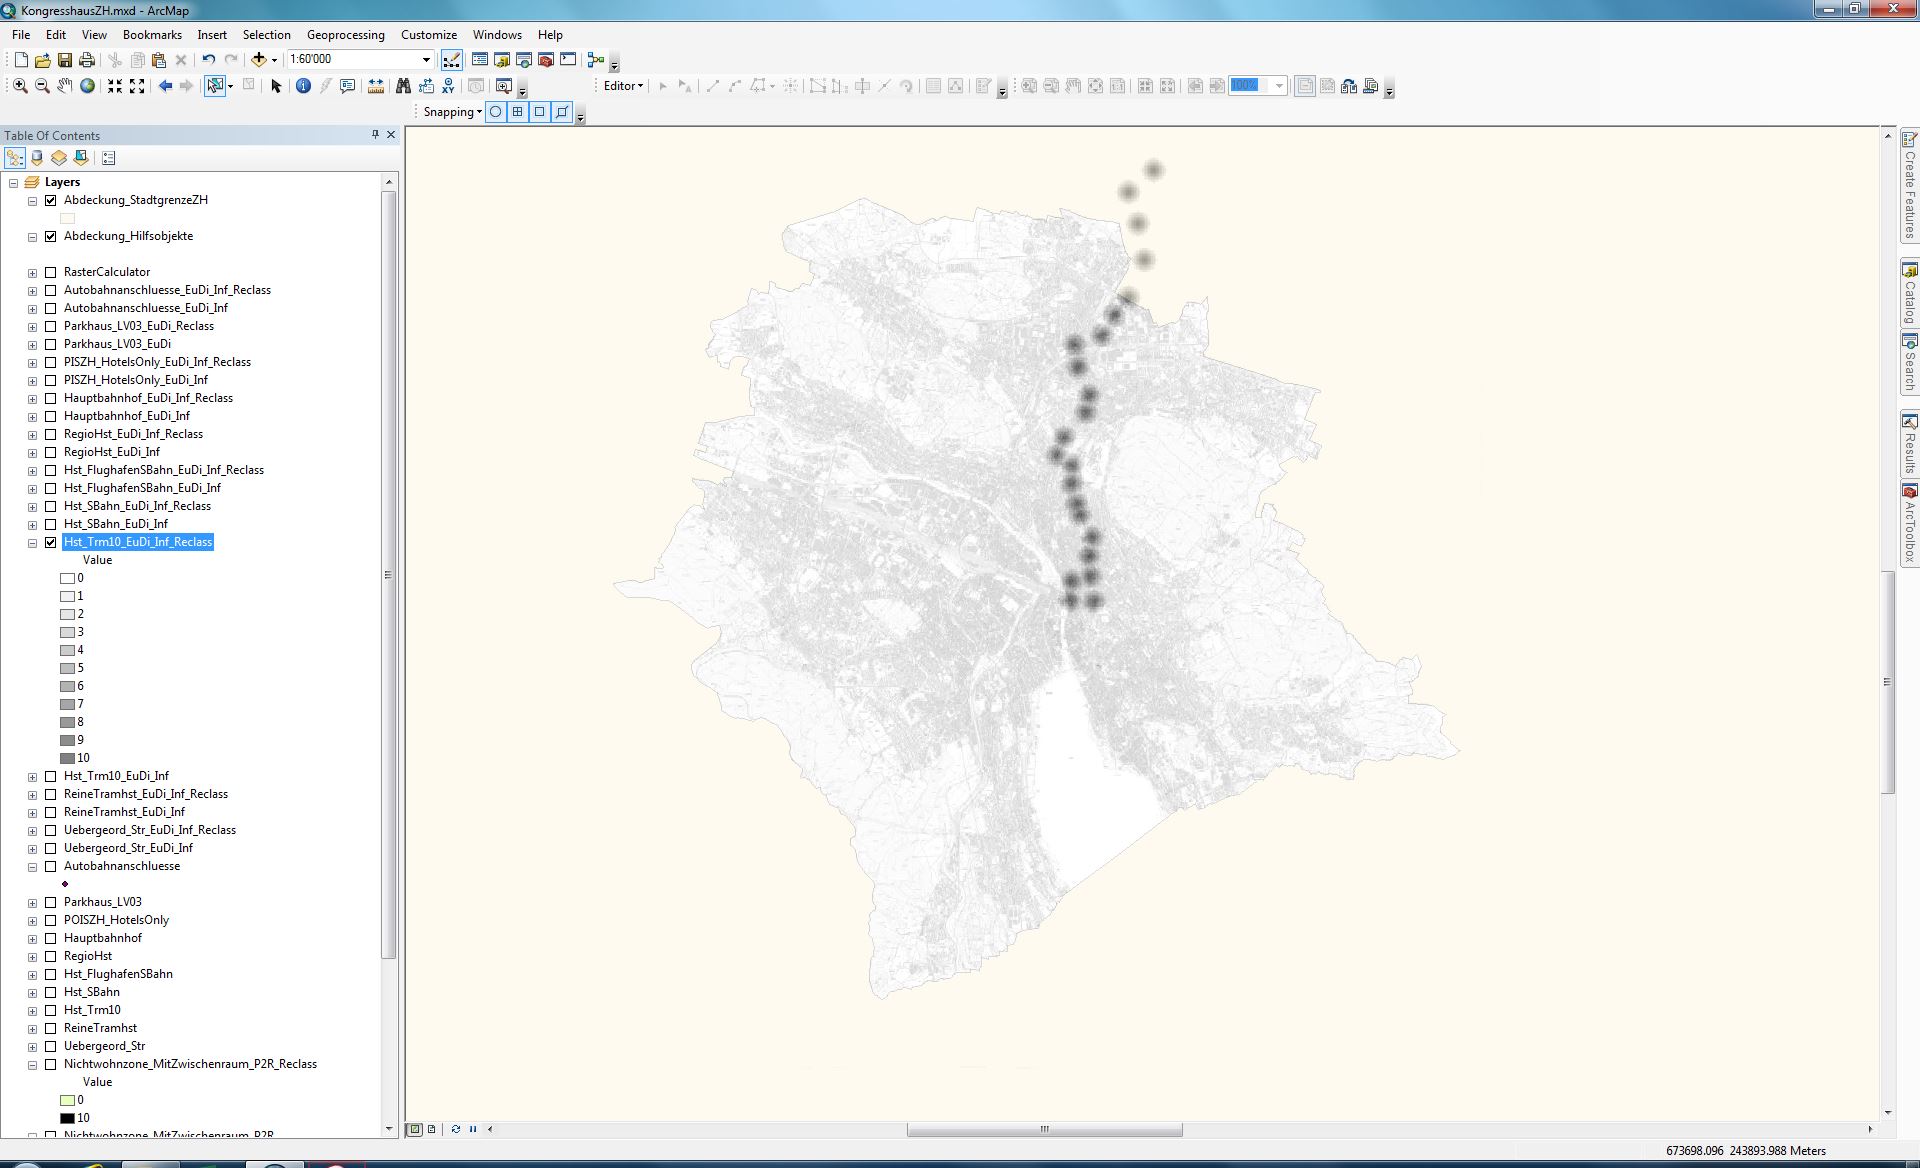Expand the Parkhaus_LV03 layer tree
The image size is (1920, 1168).
[x=33, y=902]
